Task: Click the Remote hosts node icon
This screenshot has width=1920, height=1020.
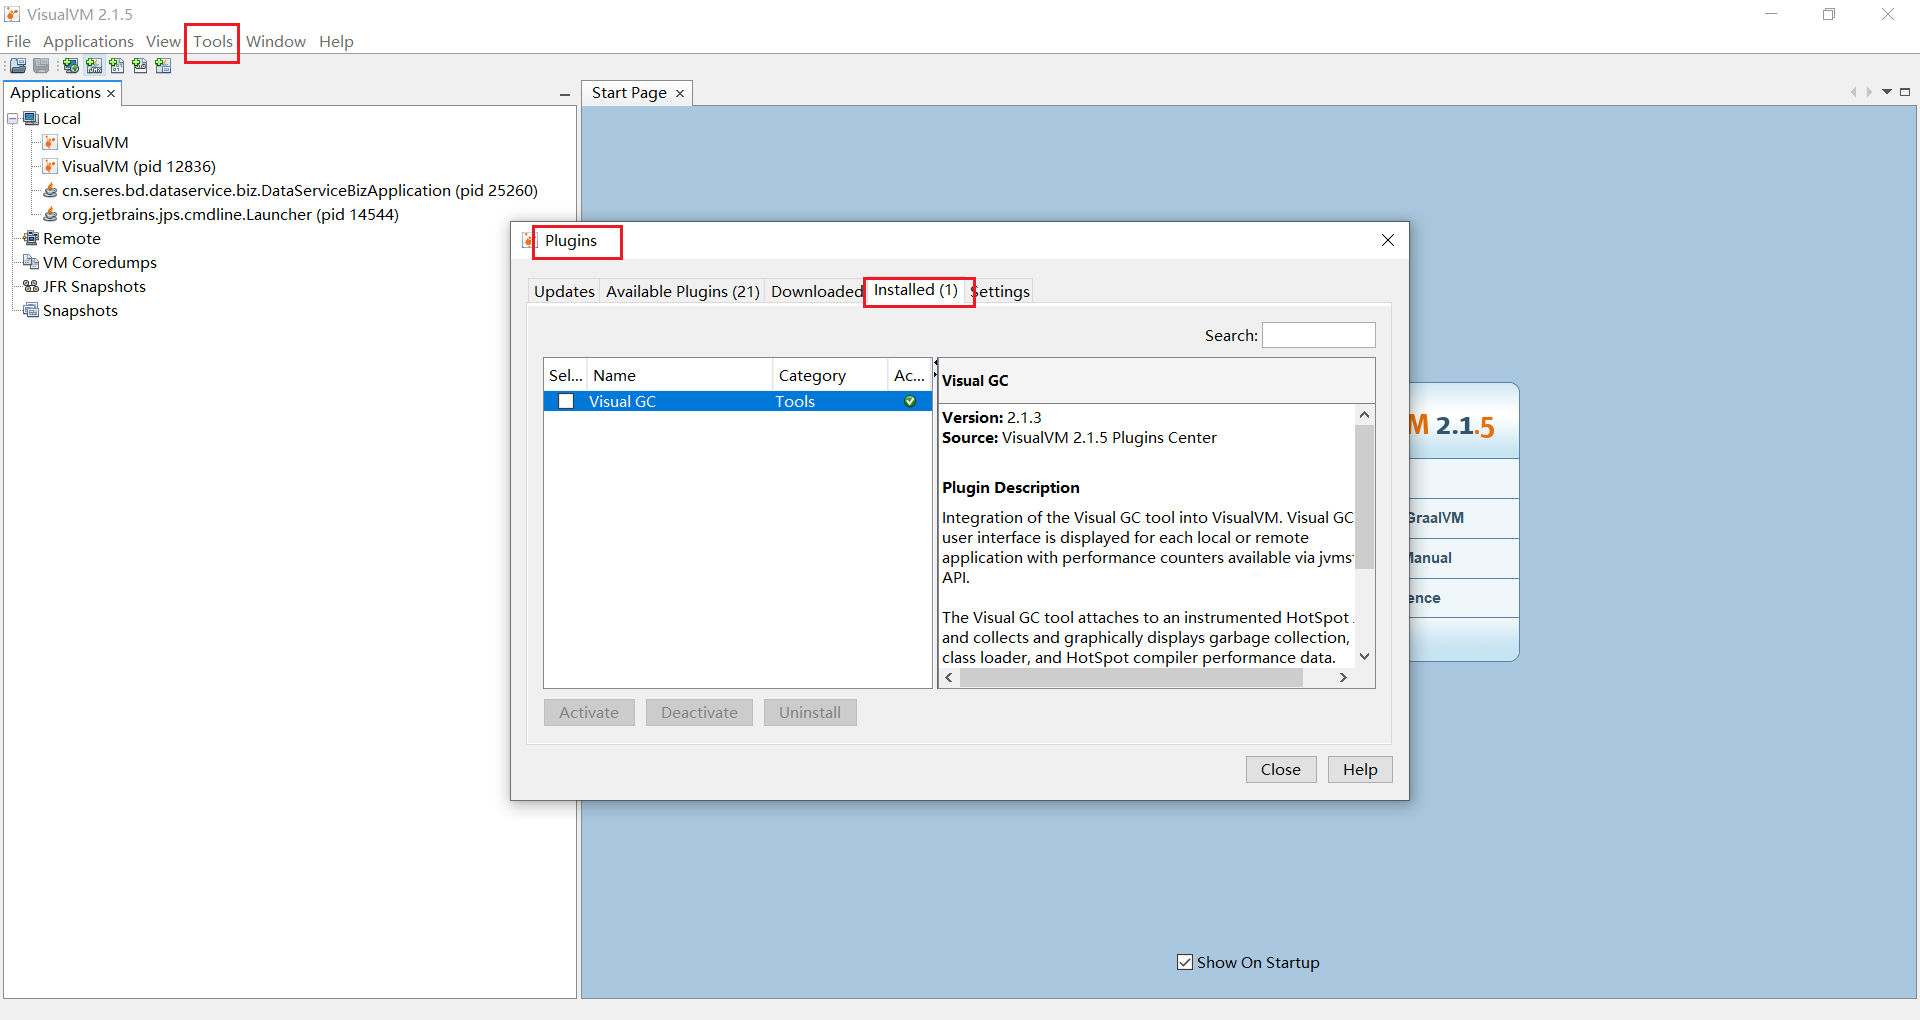Action: [31, 239]
